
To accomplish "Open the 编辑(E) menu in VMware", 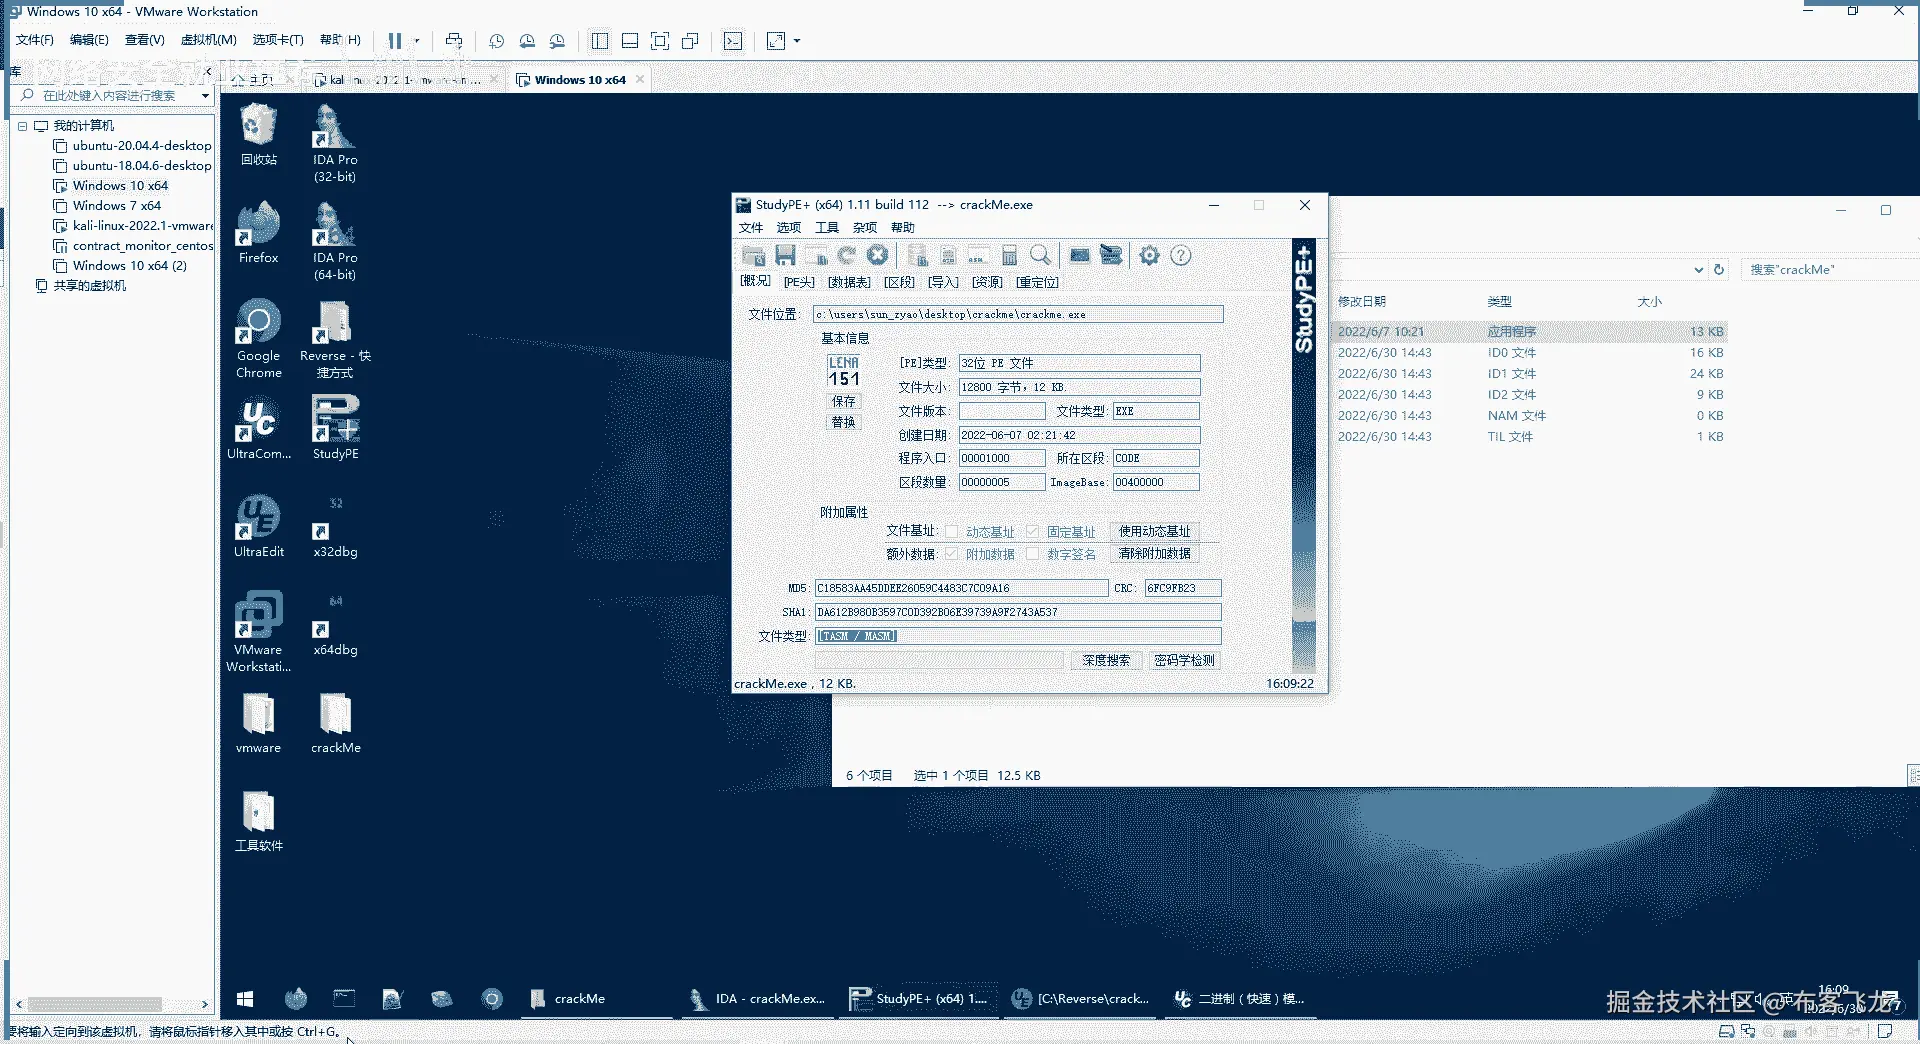I will tap(89, 40).
